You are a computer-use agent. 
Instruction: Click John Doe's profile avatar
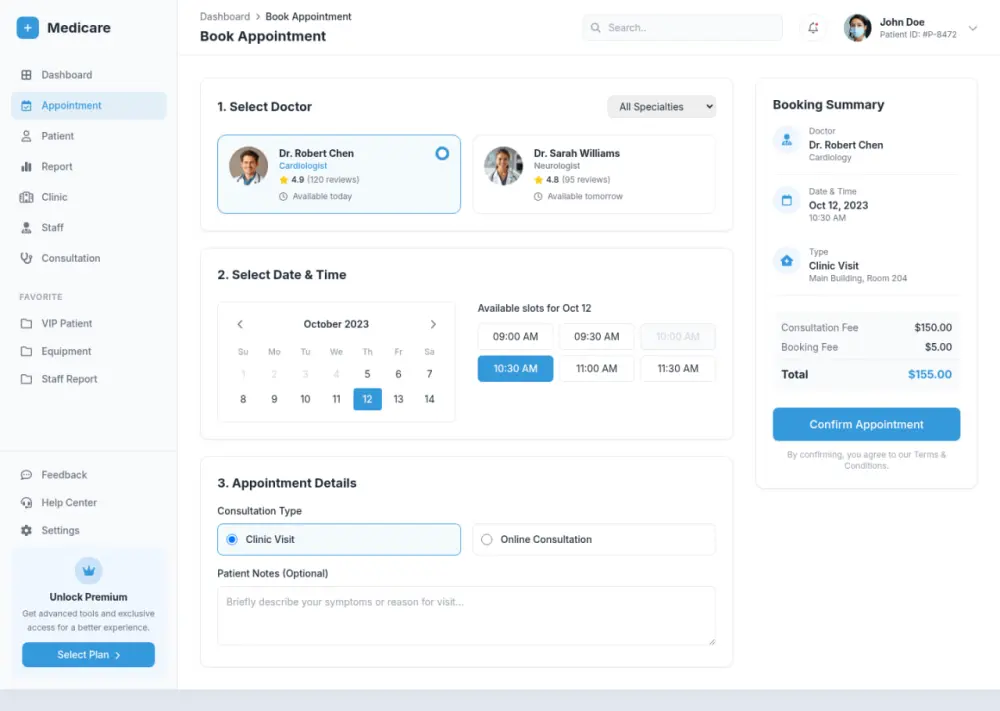click(857, 28)
